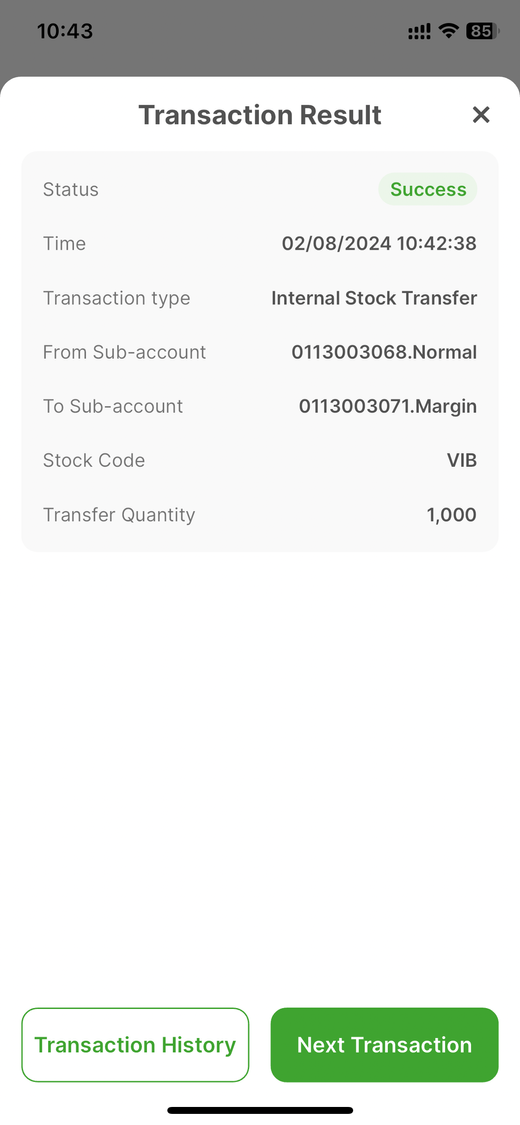Close the Transaction Result sheet
The image size is (520, 1125).
(x=481, y=115)
